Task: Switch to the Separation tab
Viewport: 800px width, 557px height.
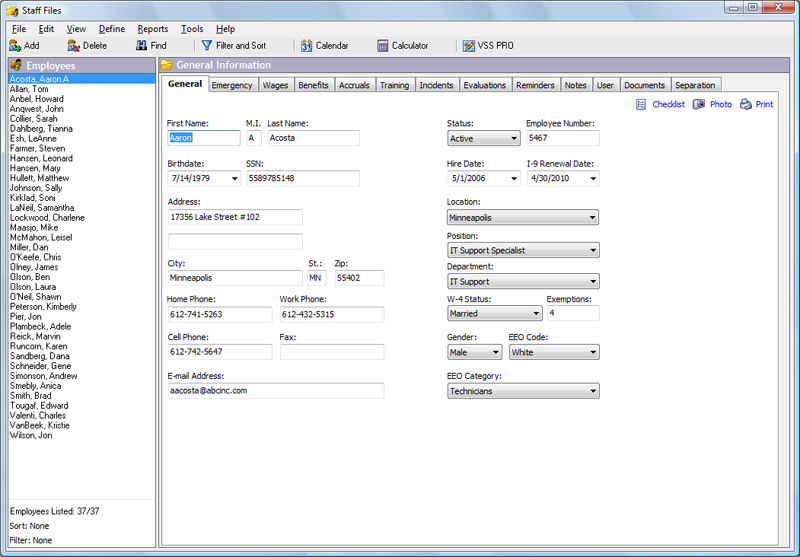Action: [x=695, y=85]
